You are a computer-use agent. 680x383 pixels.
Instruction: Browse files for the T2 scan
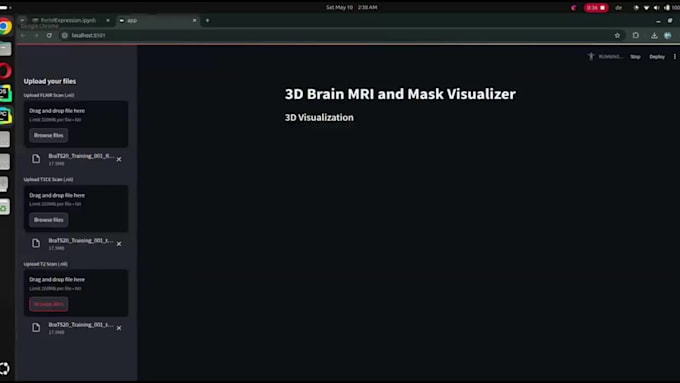[x=49, y=304]
